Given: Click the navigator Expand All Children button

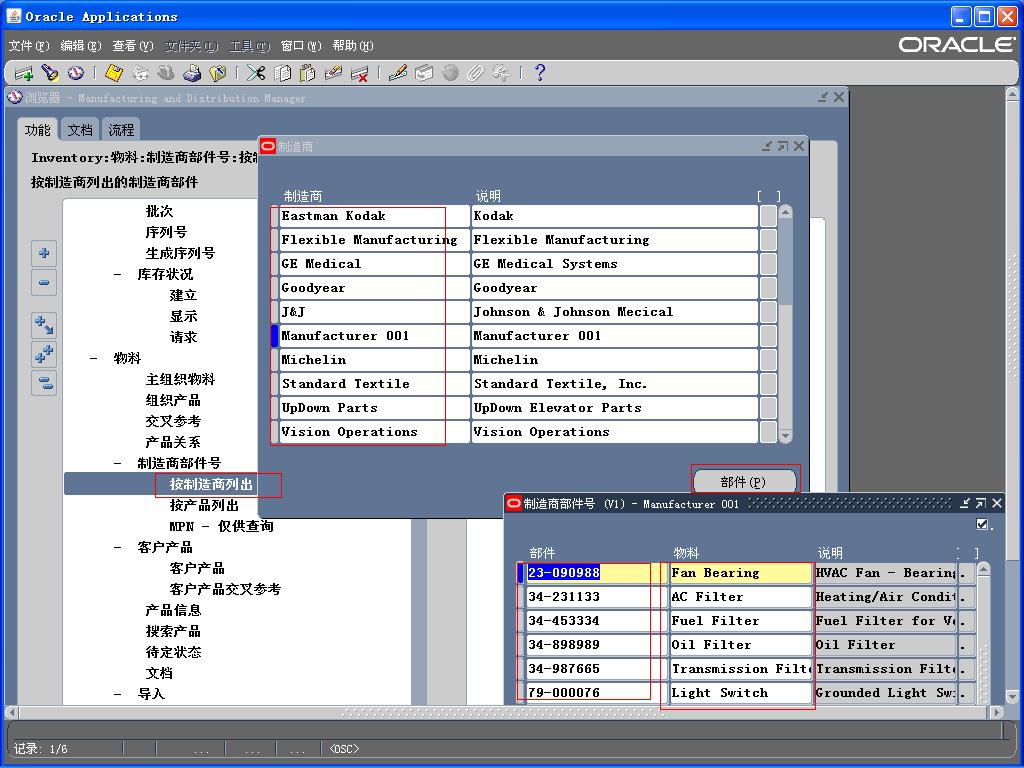Looking at the screenshot, I should point(44,325).
